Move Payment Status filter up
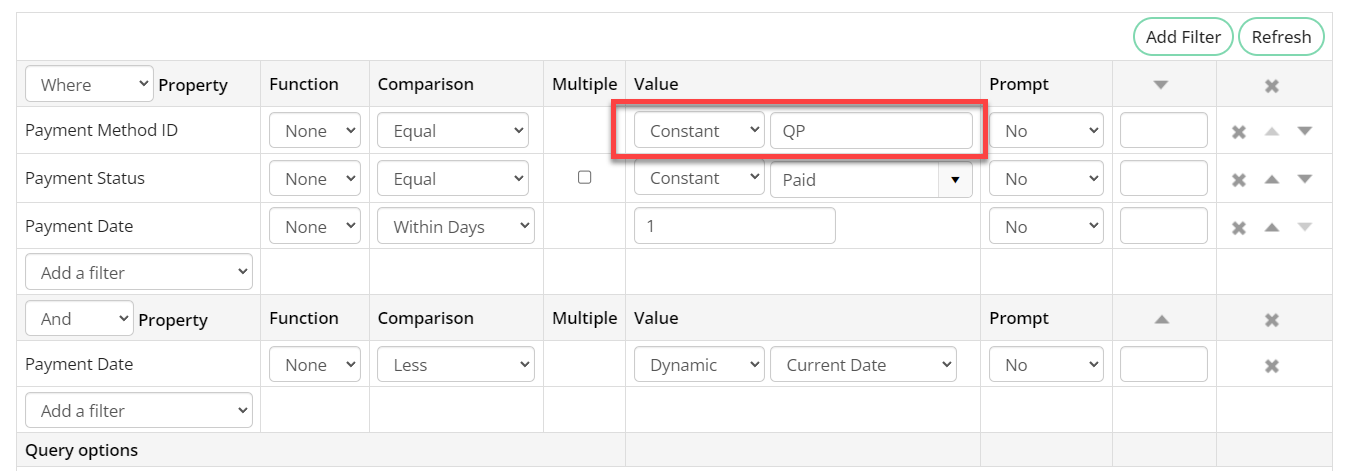This screenshot has width=1347, height=471. (x=1271, y=179)
